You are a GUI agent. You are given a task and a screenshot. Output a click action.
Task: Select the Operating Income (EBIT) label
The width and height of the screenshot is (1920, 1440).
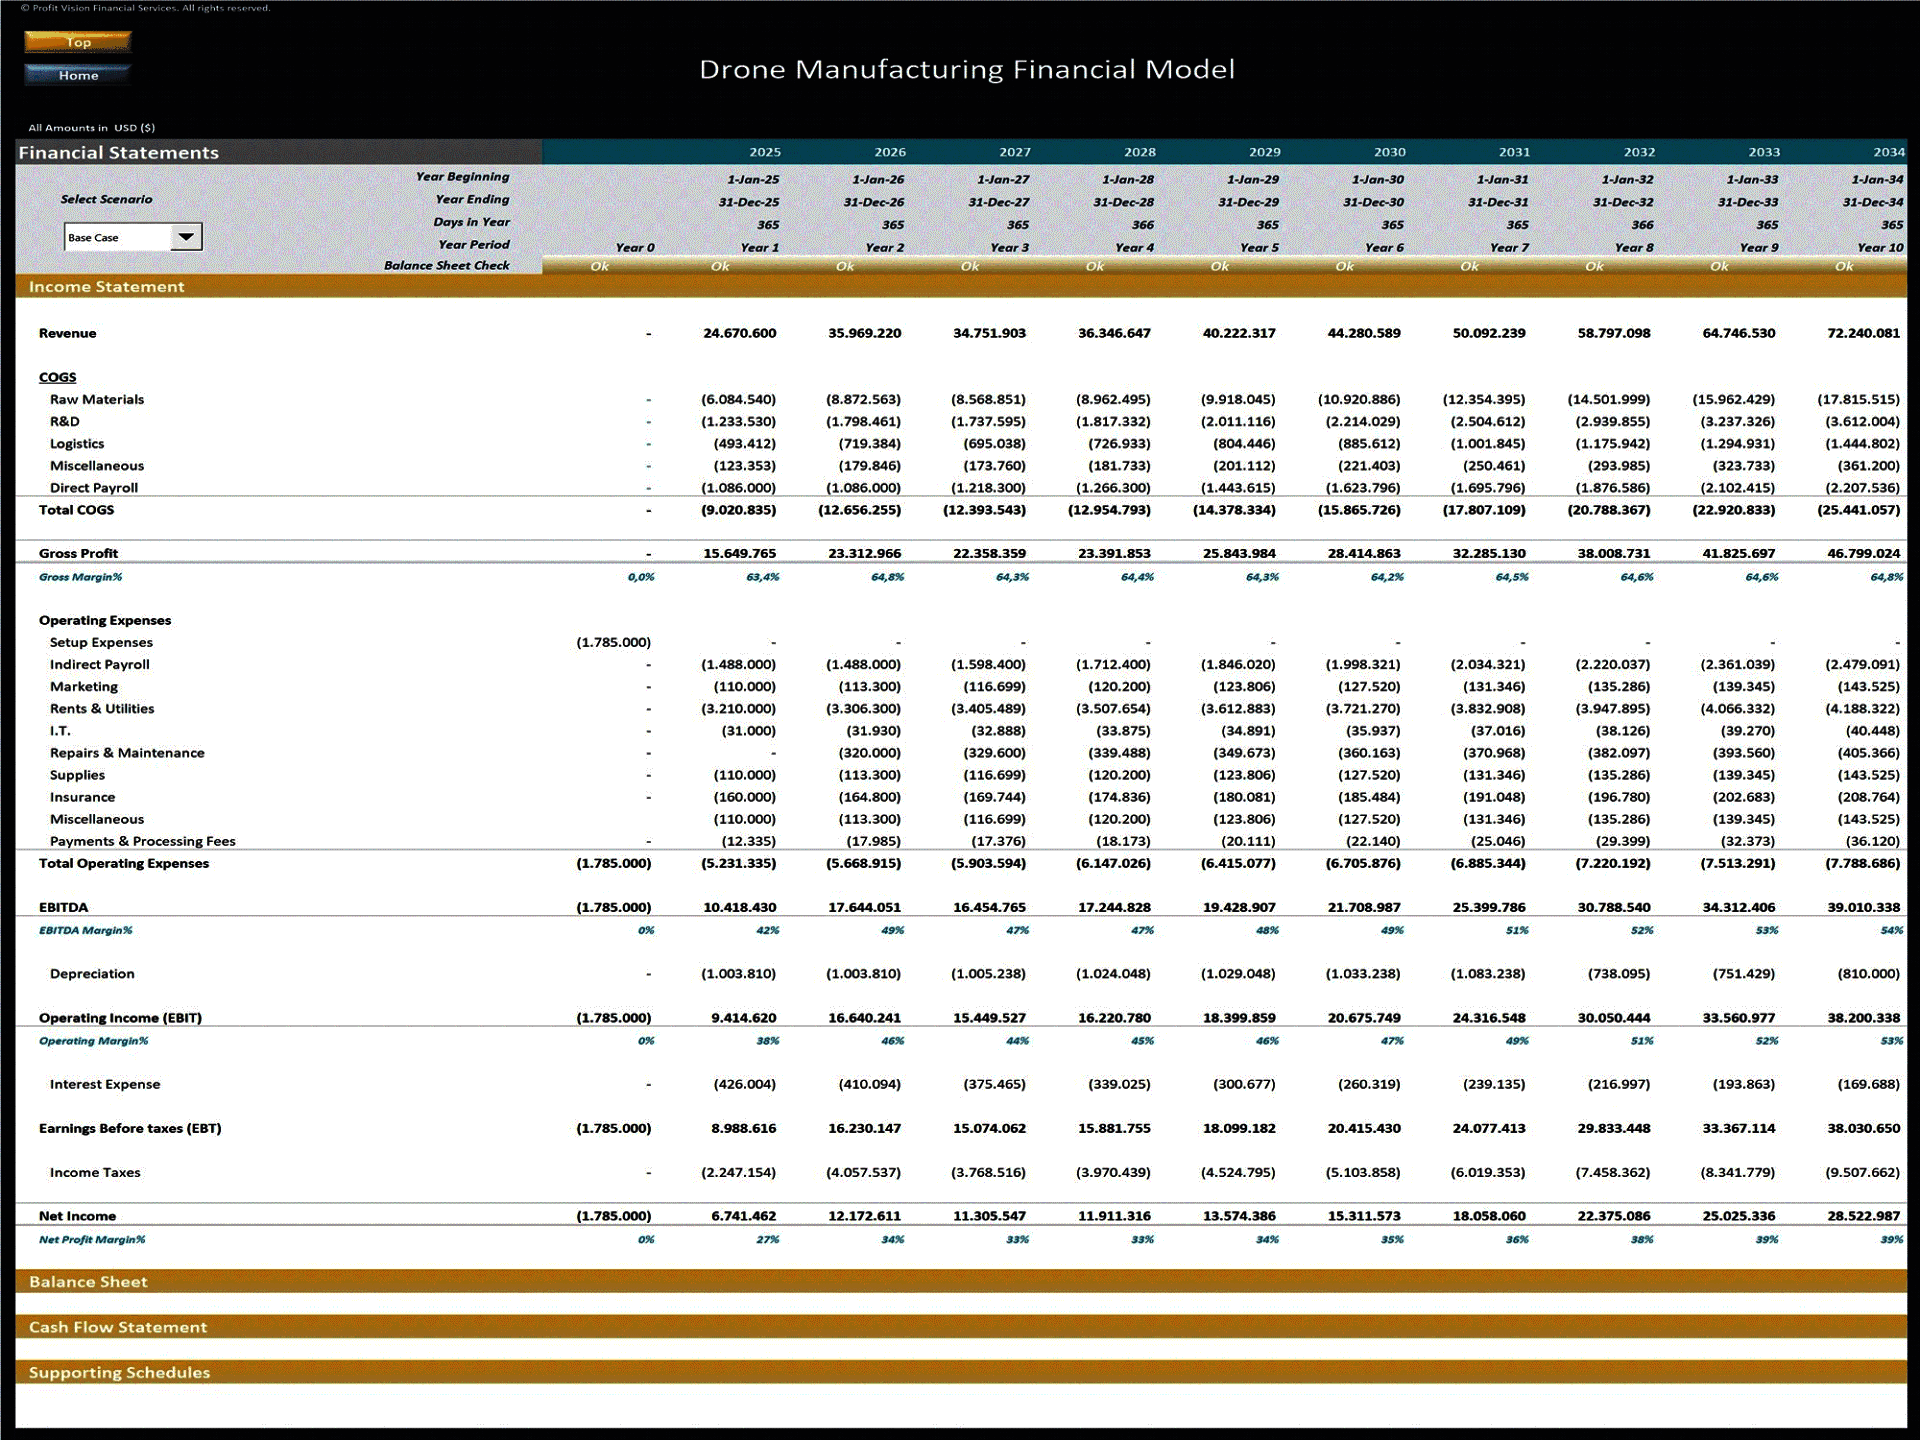click(120, 1018)
